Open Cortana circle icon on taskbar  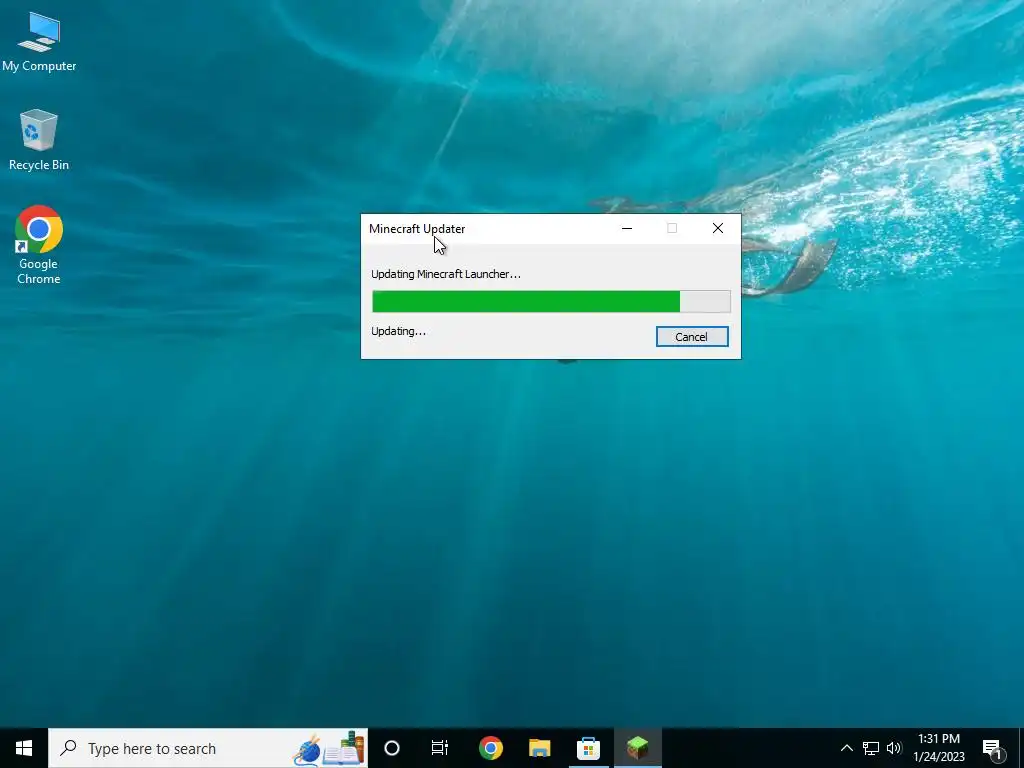pyautogui.click(x=392, y=748)
